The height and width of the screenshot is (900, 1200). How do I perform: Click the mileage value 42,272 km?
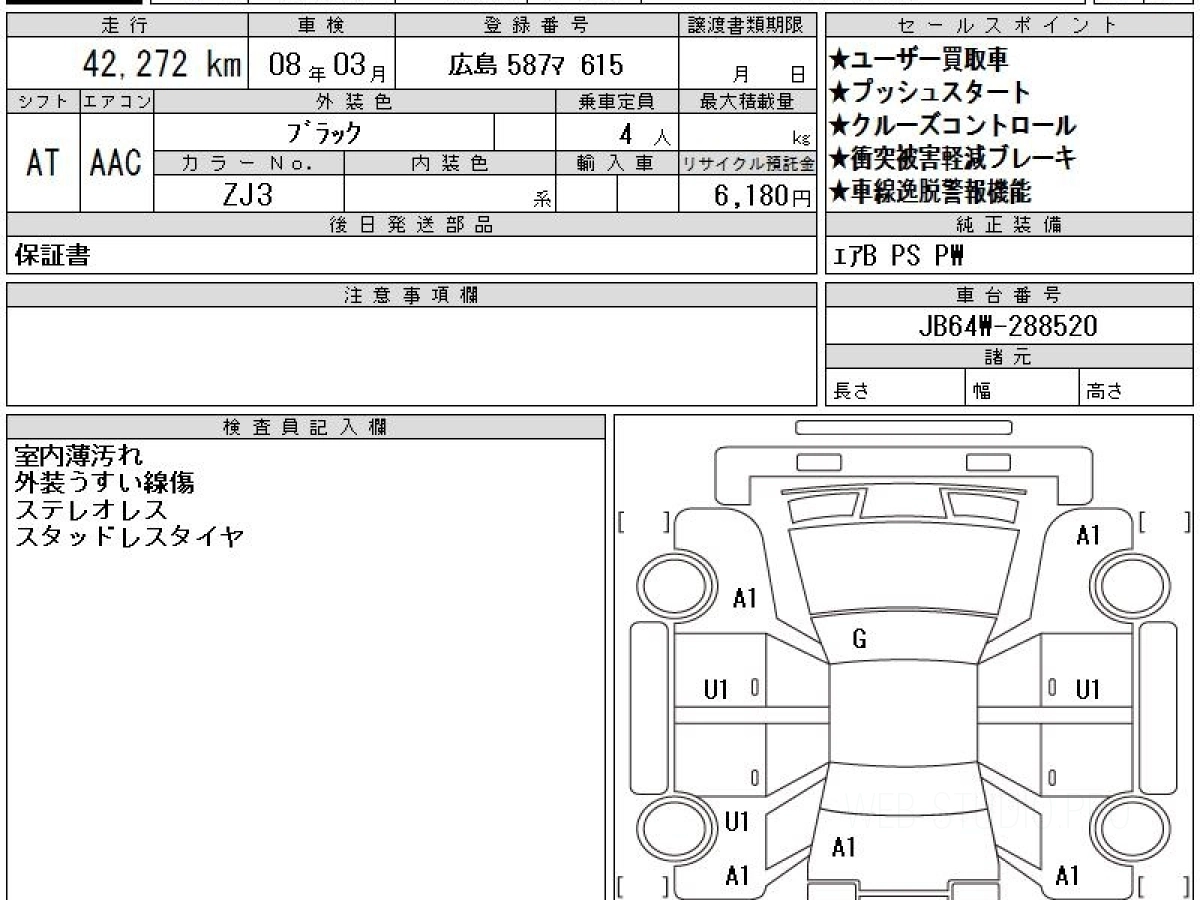[161, 65]
